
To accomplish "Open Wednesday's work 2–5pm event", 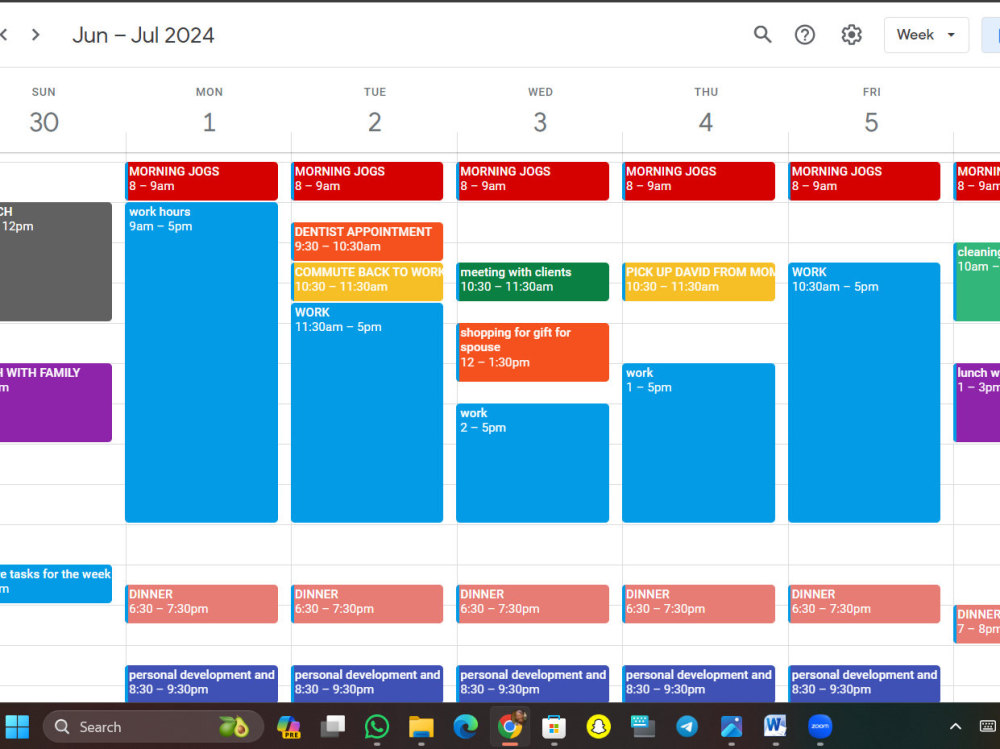I will point(533,463).
